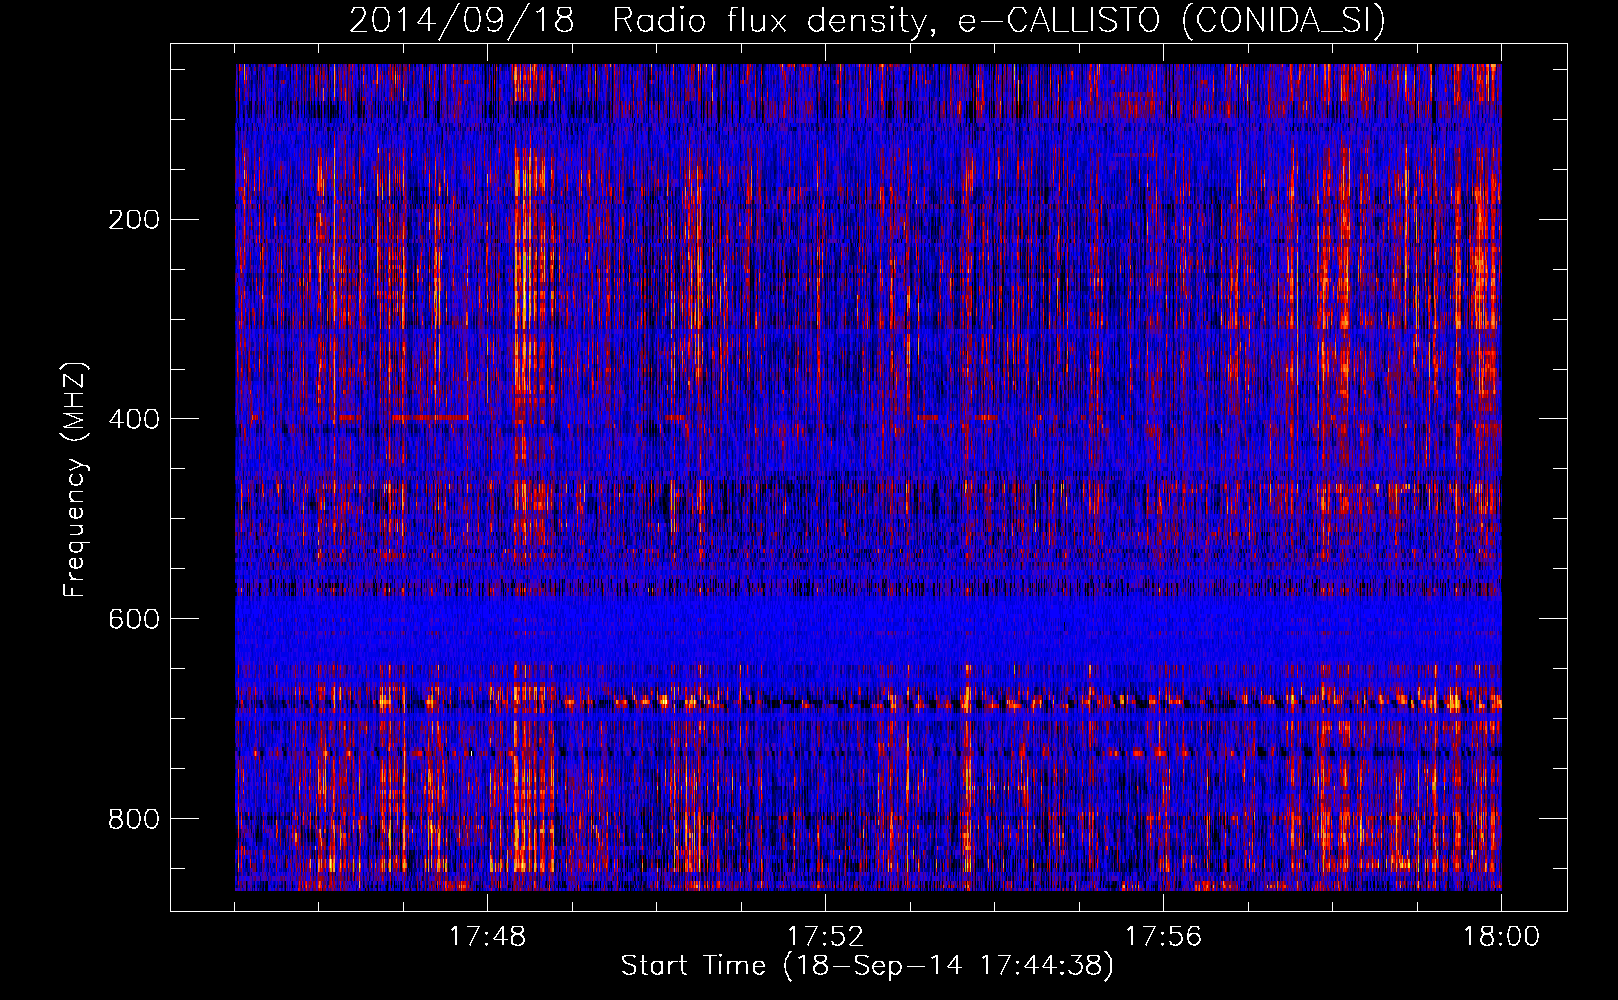Click the 18:00 time tick label

[1501, 937]
